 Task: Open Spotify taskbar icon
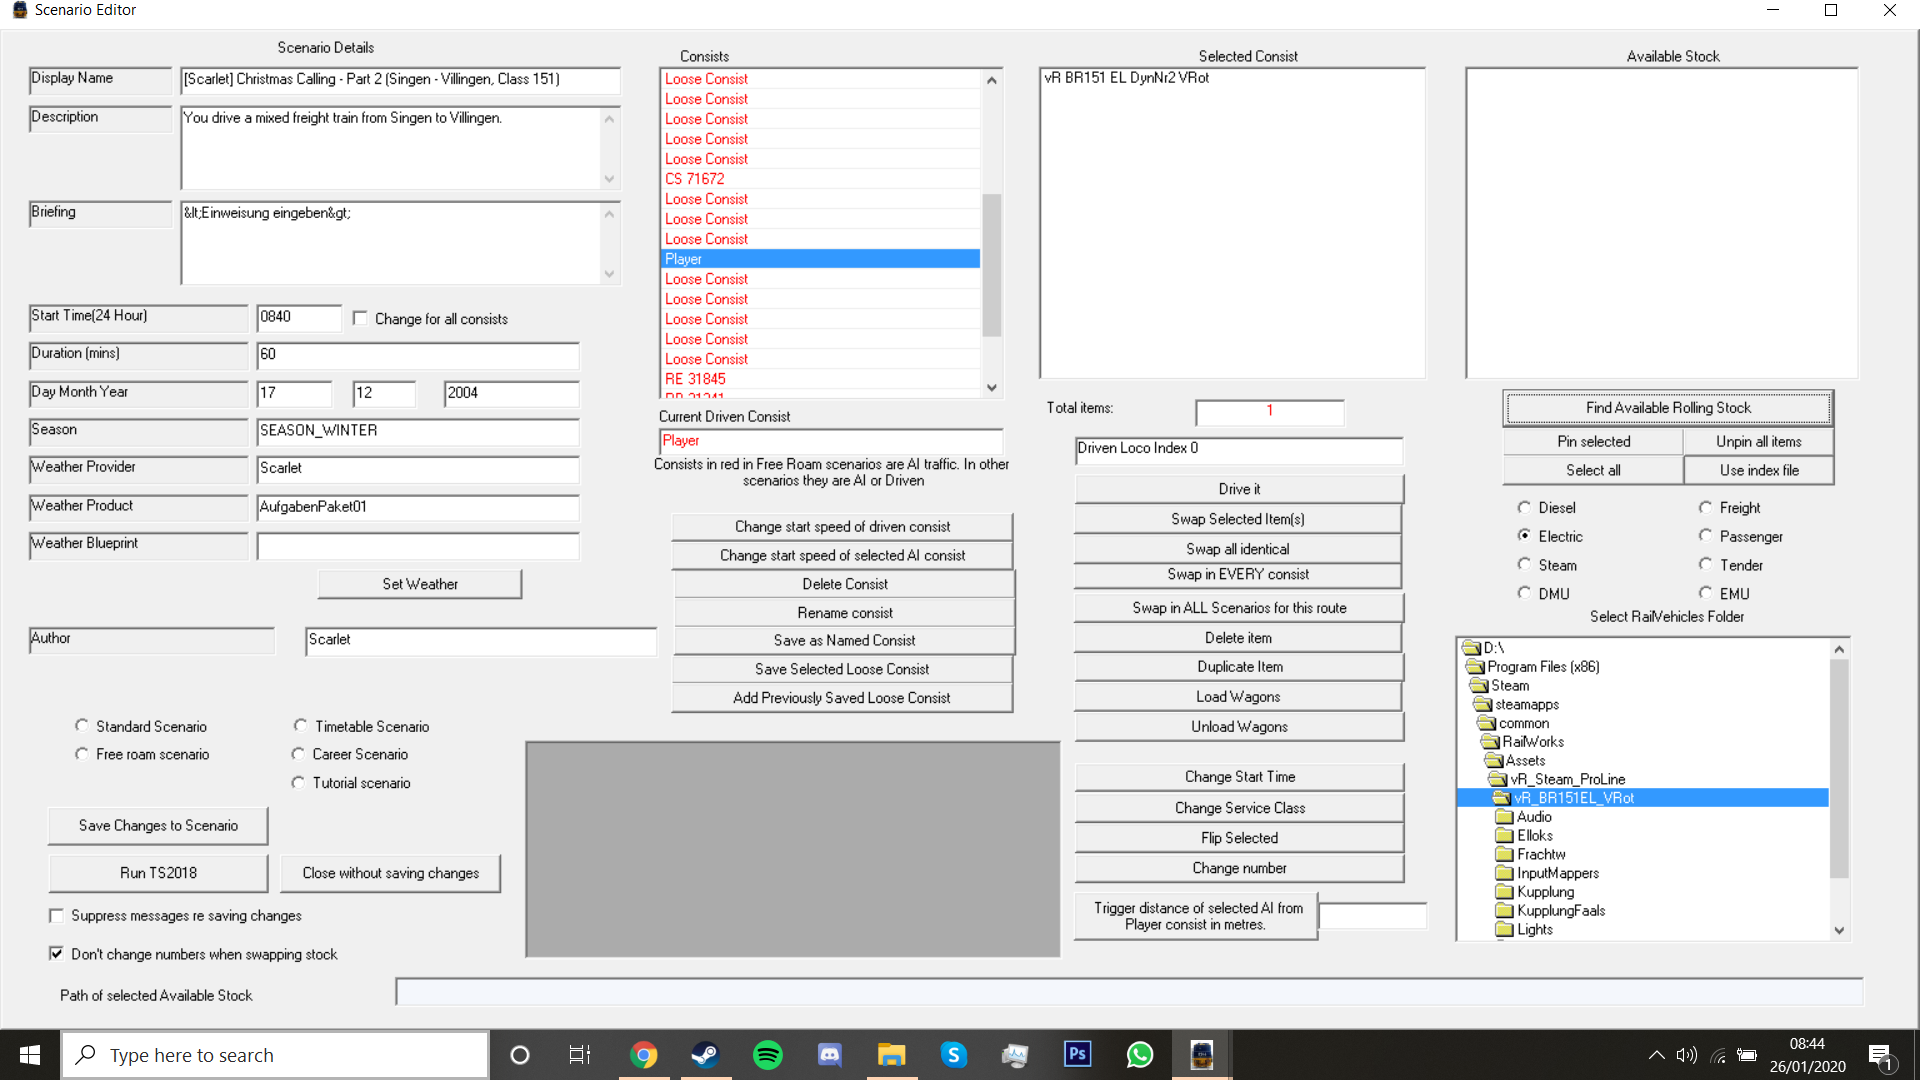click(x=767, y=1055)
